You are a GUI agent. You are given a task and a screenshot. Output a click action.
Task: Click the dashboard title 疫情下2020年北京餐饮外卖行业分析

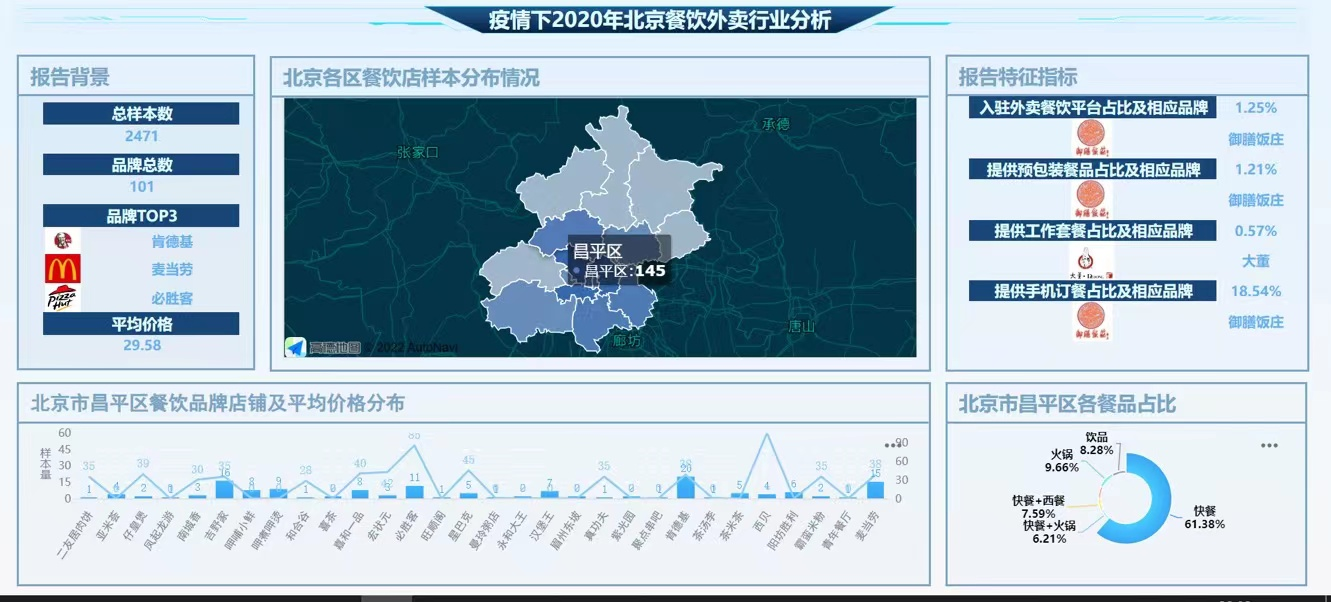coord(660,20)
